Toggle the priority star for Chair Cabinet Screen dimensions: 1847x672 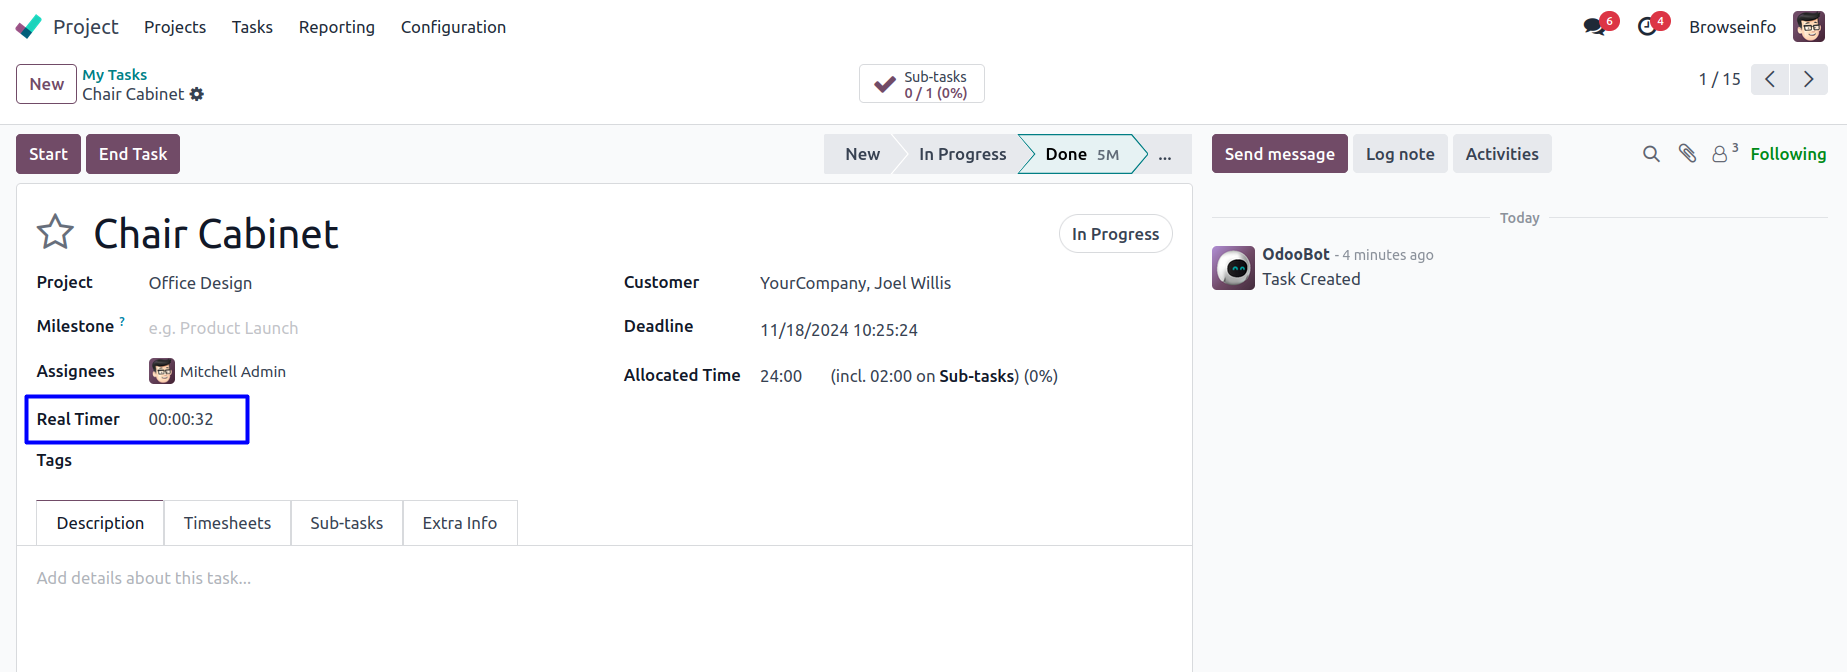click(x=55, y=233)
